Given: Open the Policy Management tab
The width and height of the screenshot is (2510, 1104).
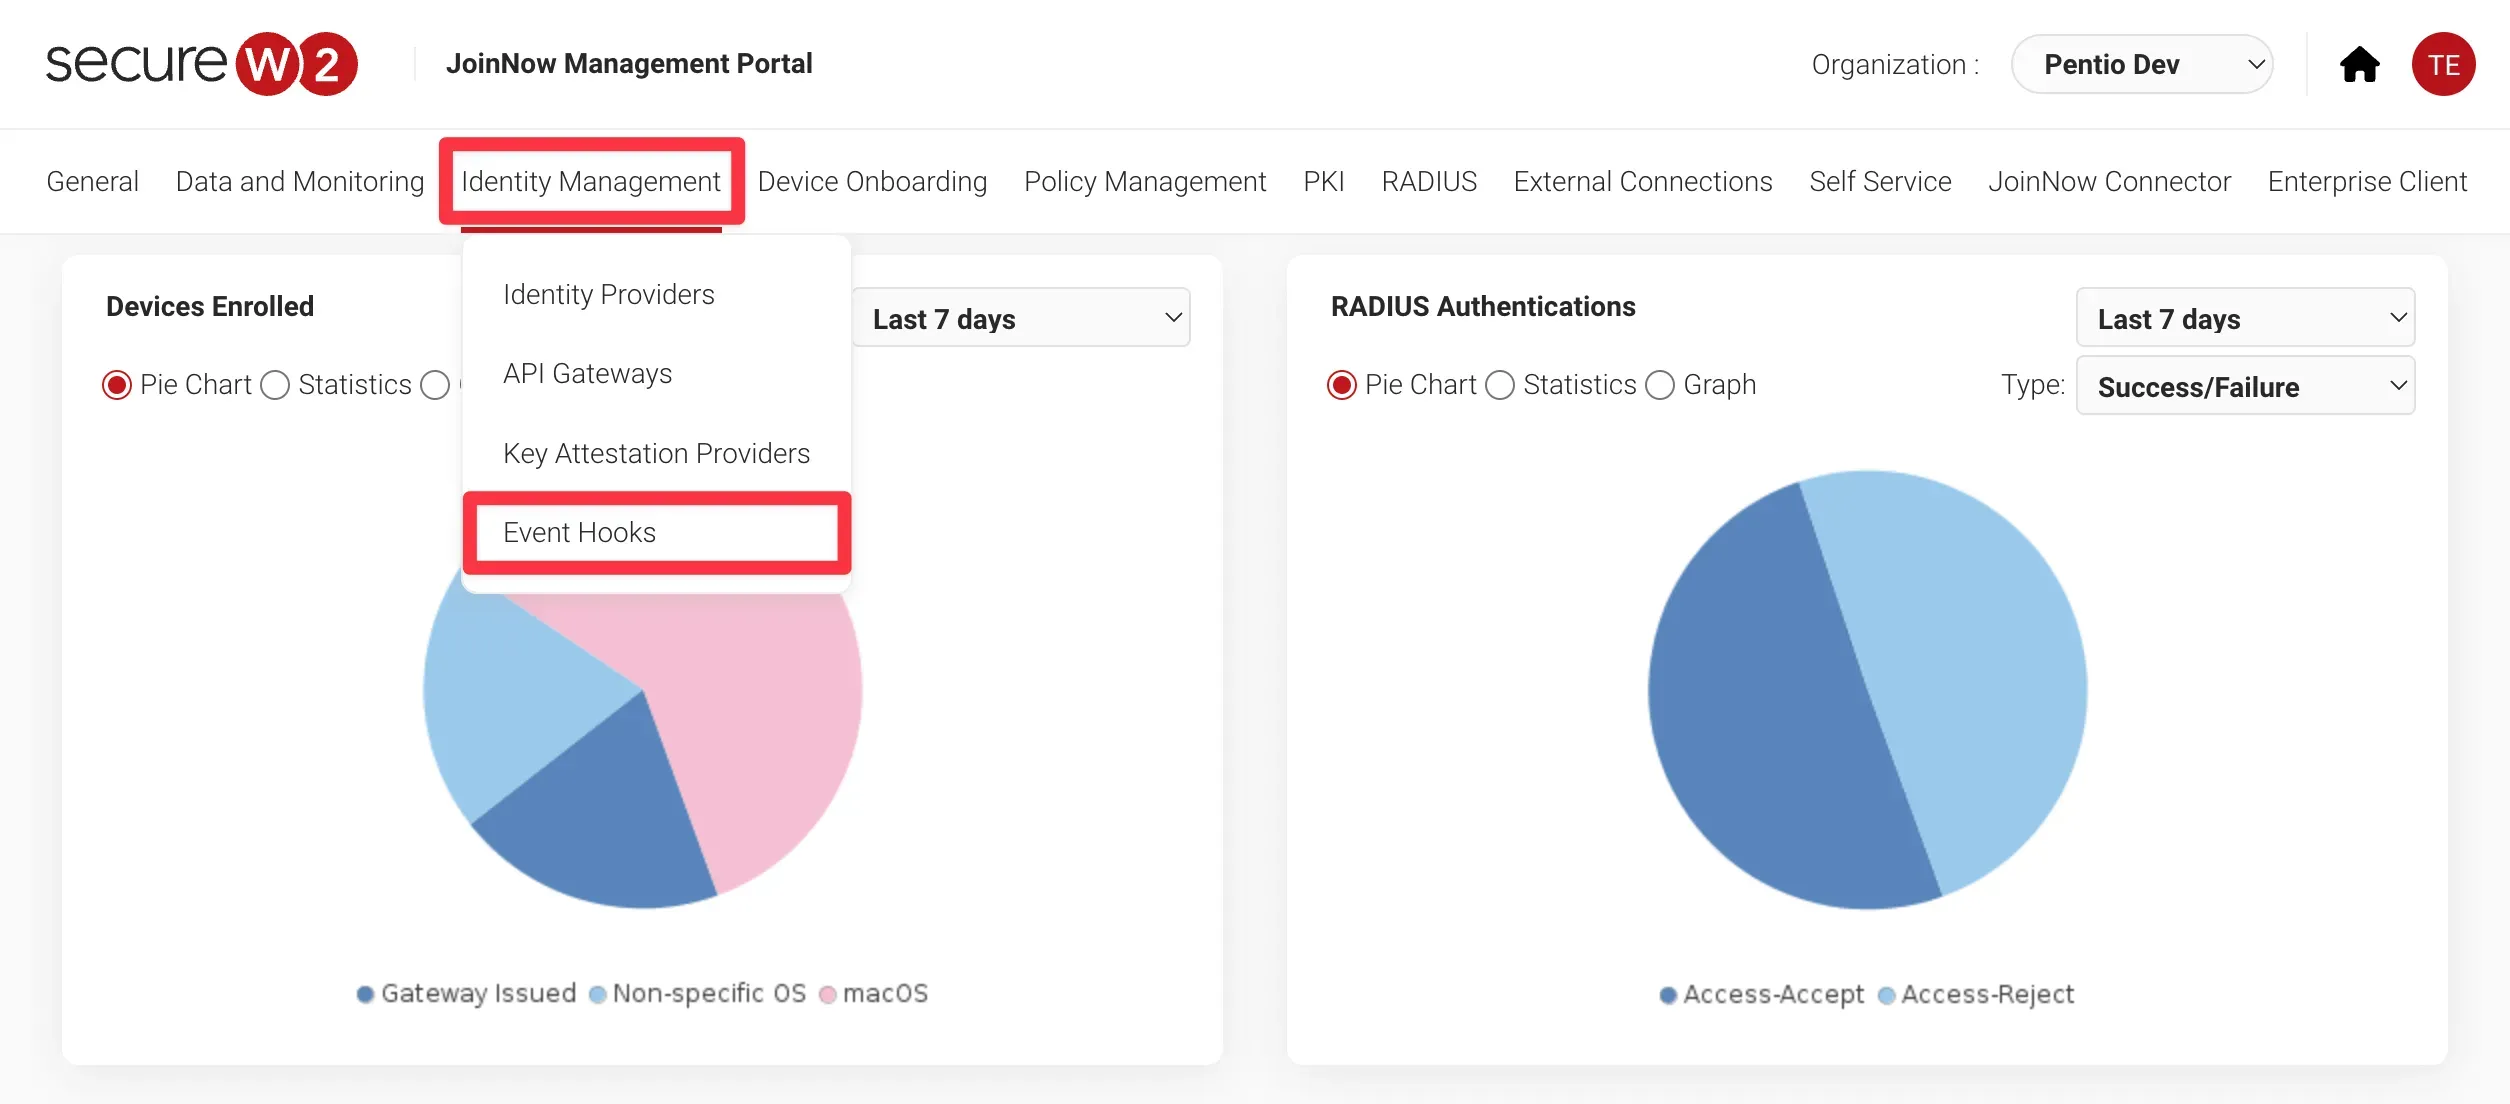Looking at the screenshot, I should click(1144, 182).
